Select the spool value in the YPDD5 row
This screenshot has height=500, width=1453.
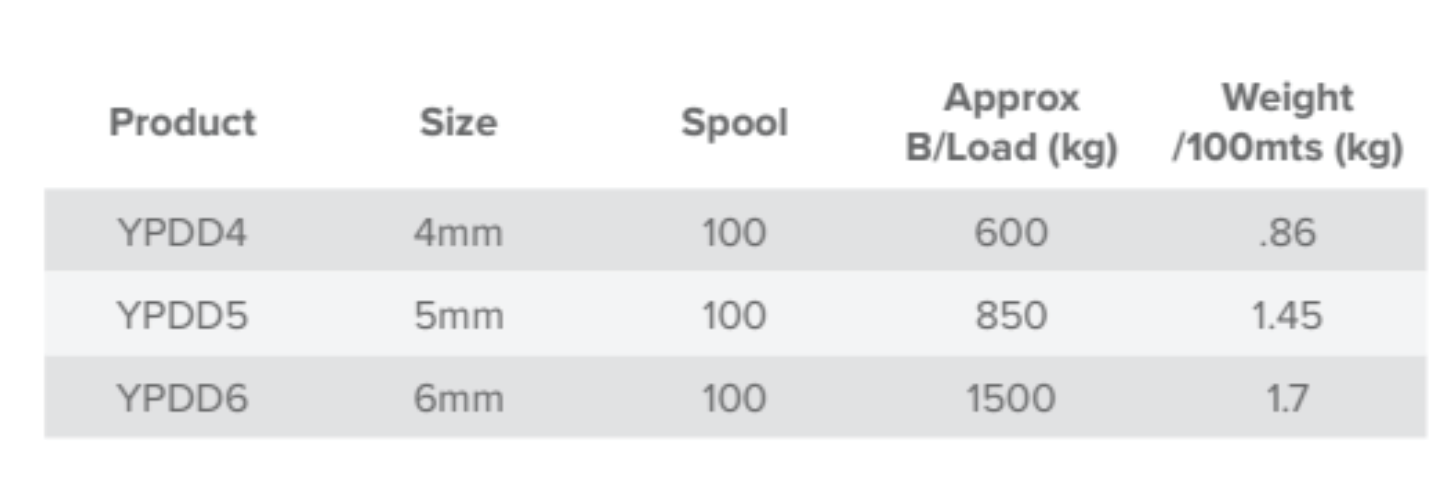(734, 316)
